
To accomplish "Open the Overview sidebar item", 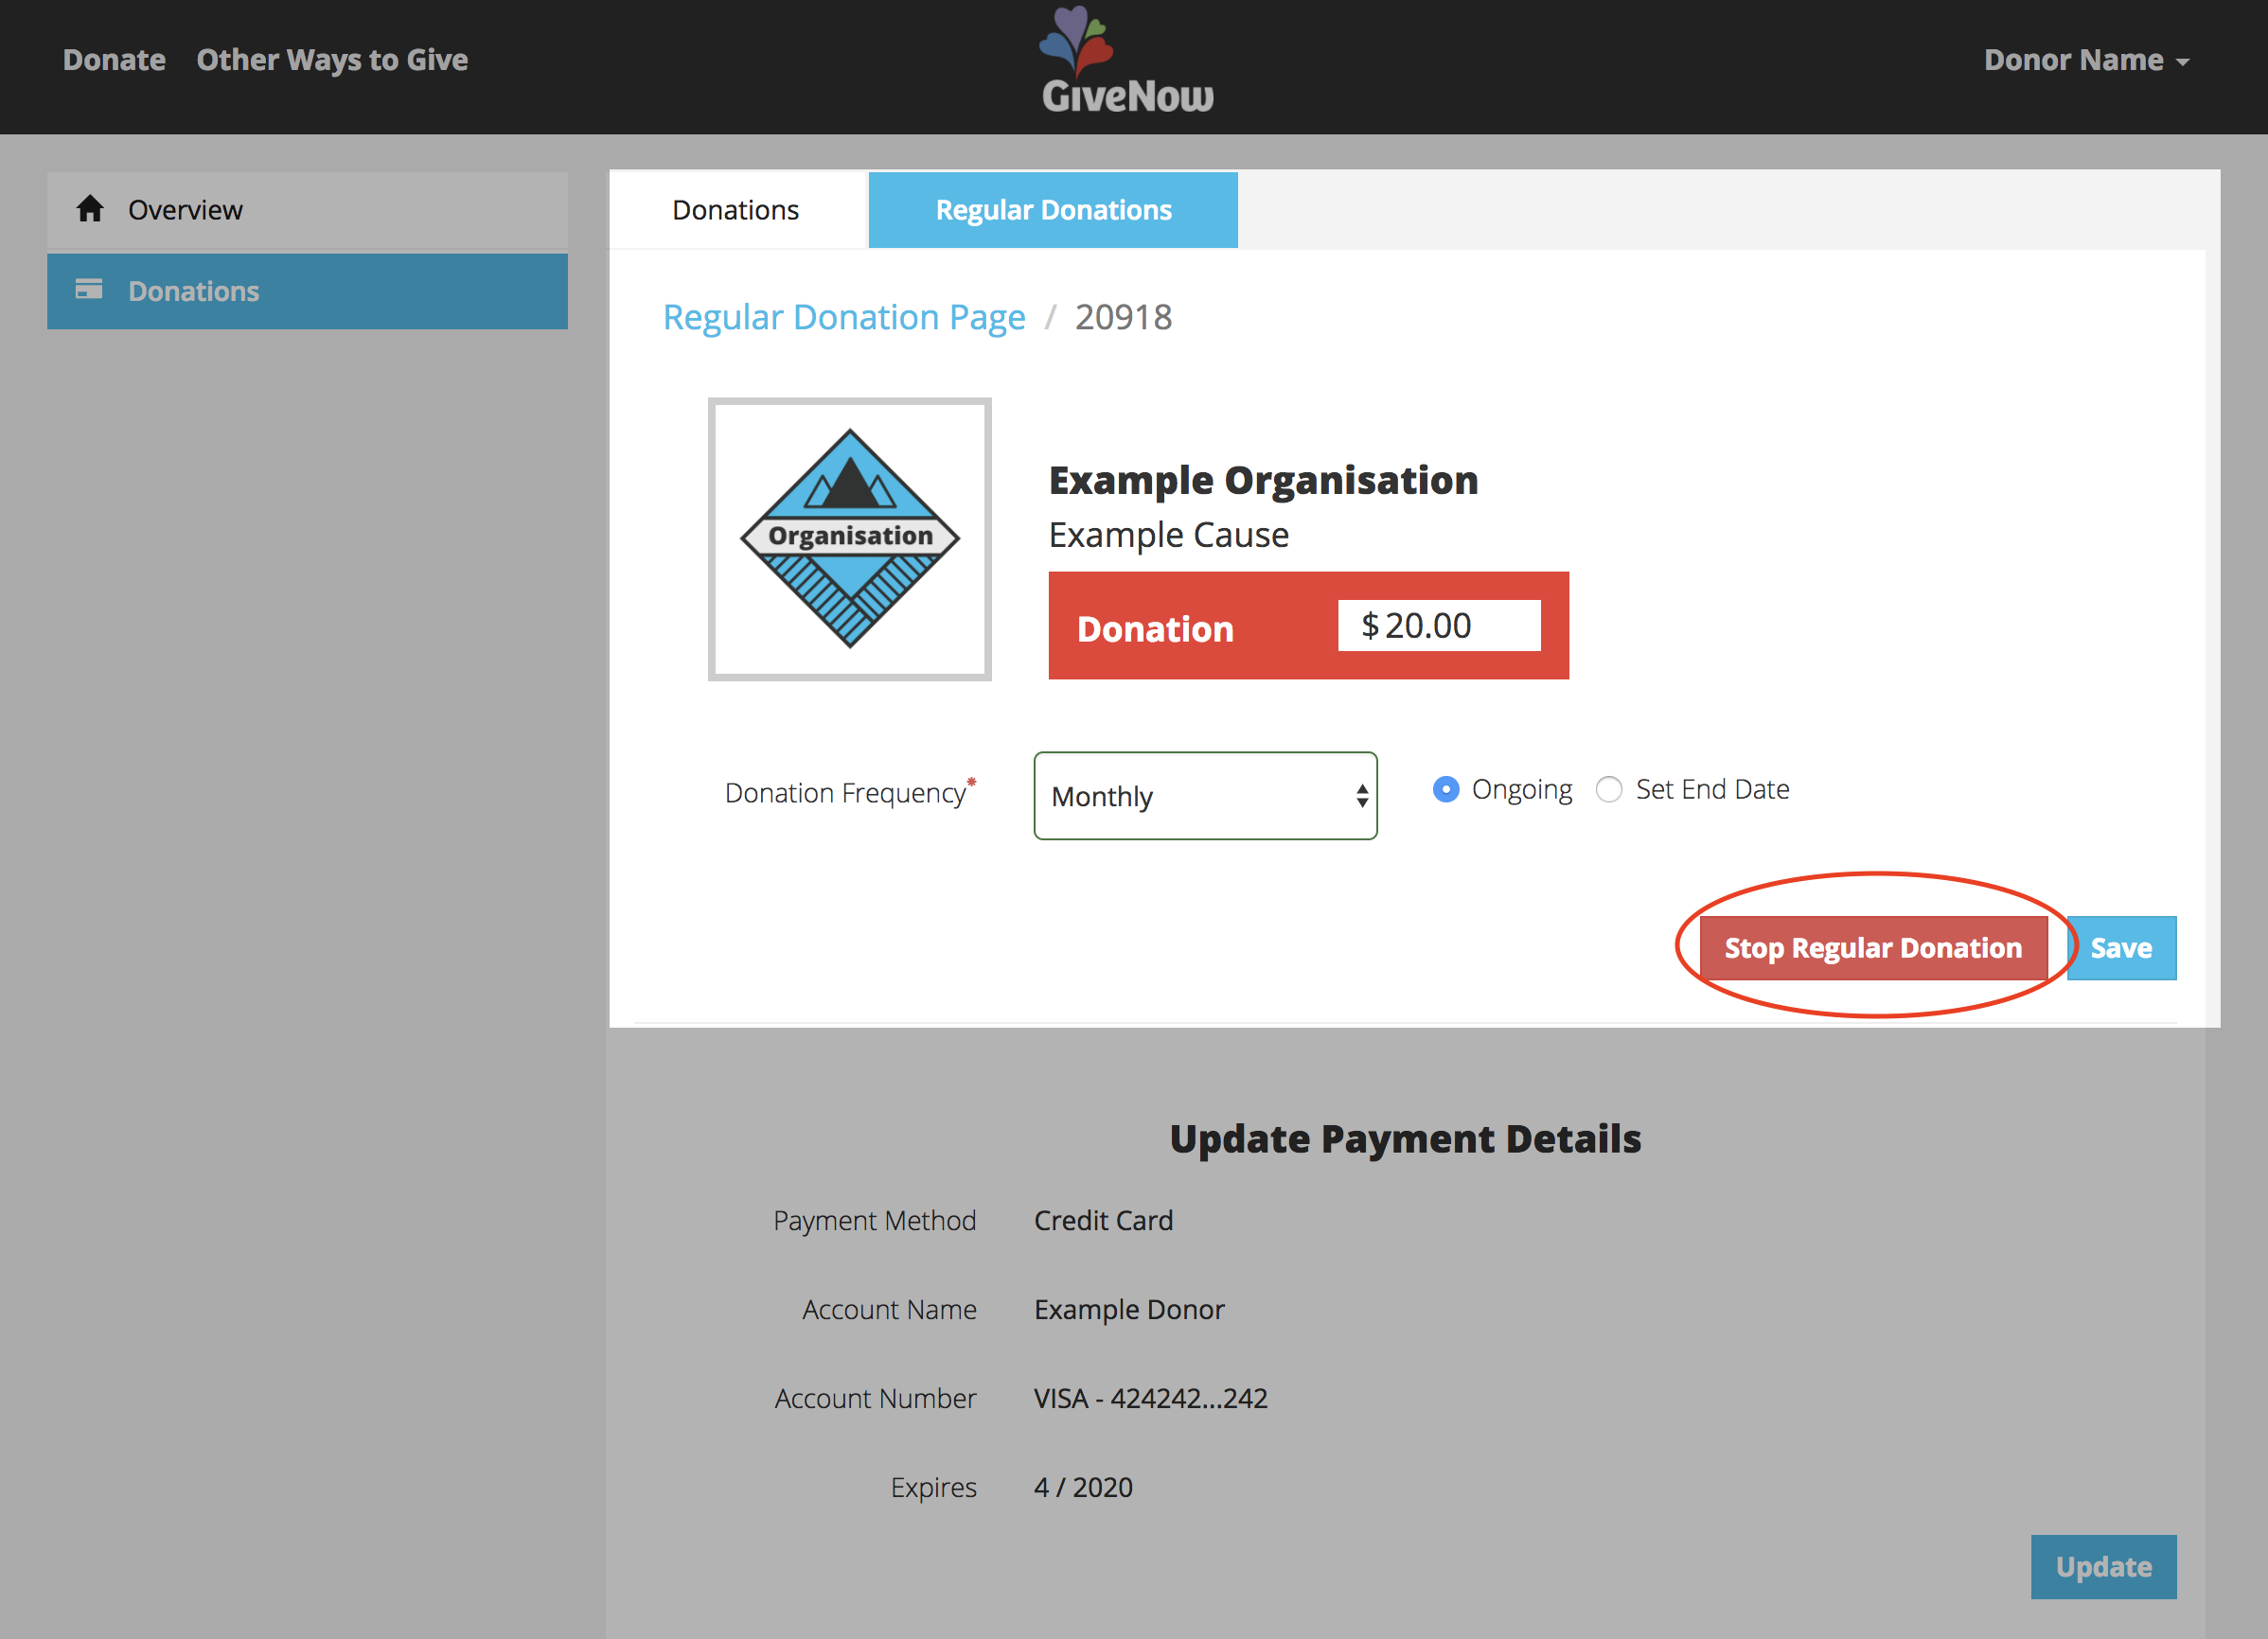I will tap(307, 210).
